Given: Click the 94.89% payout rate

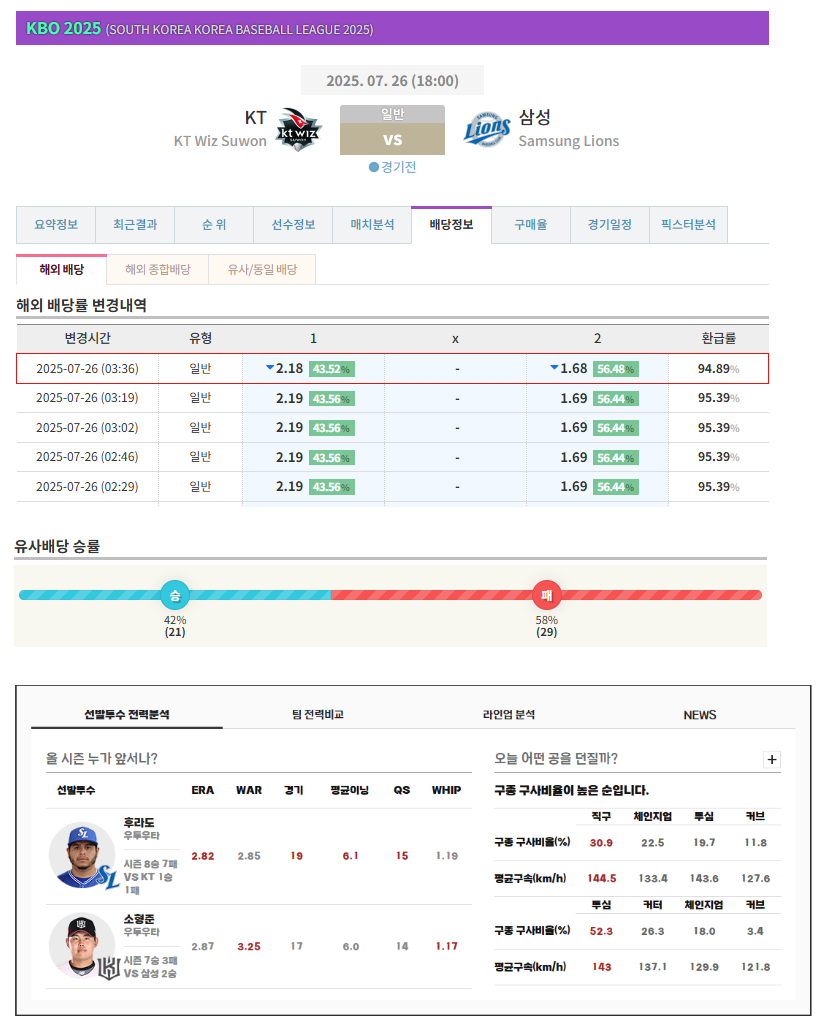Looking at the screenshot, I should click(x=719, y=369).
